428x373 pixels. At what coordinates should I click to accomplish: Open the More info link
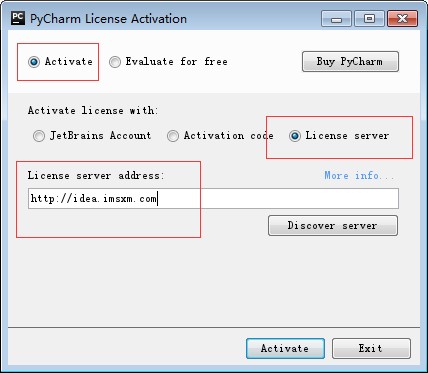tap(359, 175)
